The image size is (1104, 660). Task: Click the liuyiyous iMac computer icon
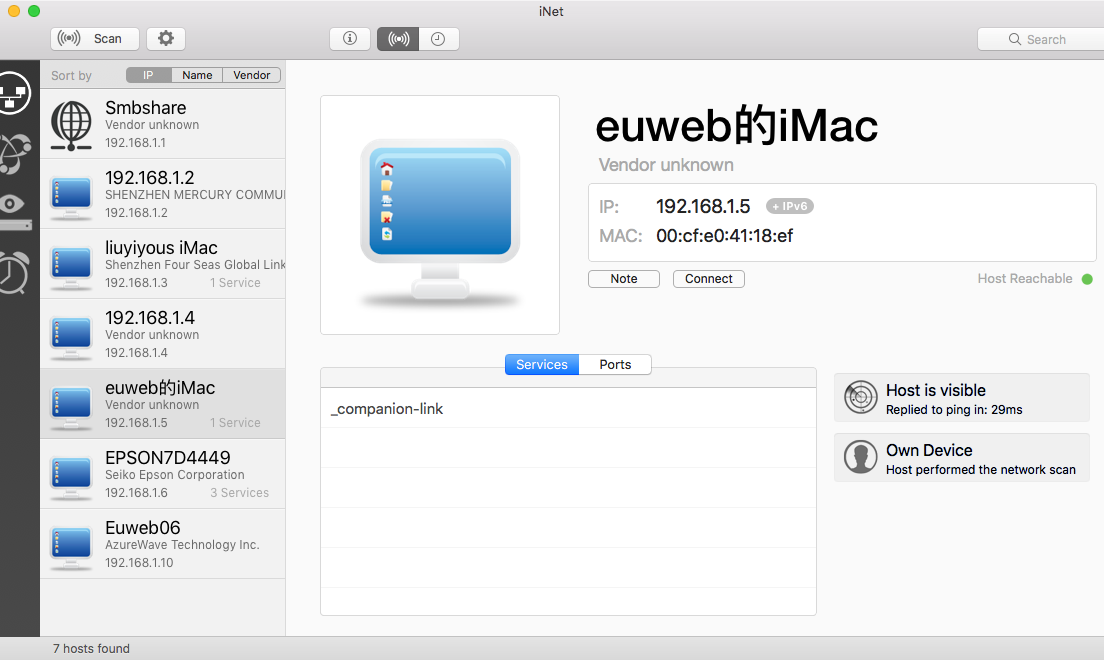coord(71,266)
